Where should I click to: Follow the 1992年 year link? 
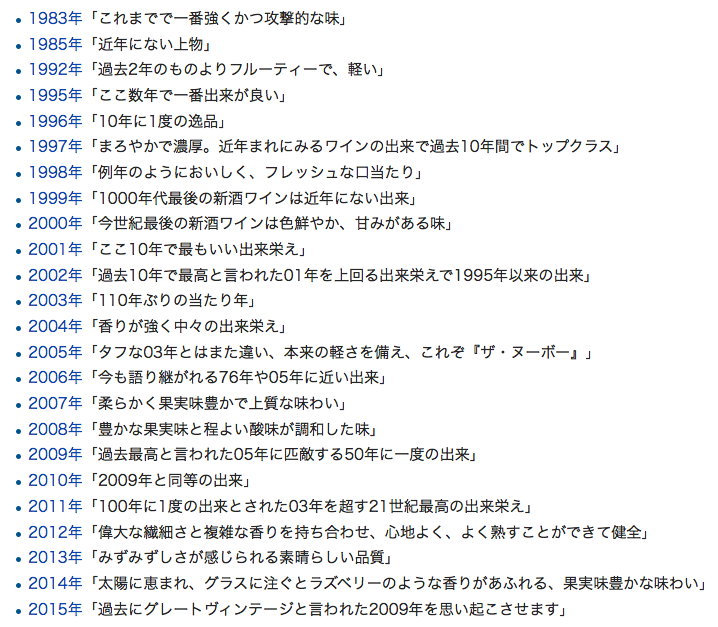(55, 70)
